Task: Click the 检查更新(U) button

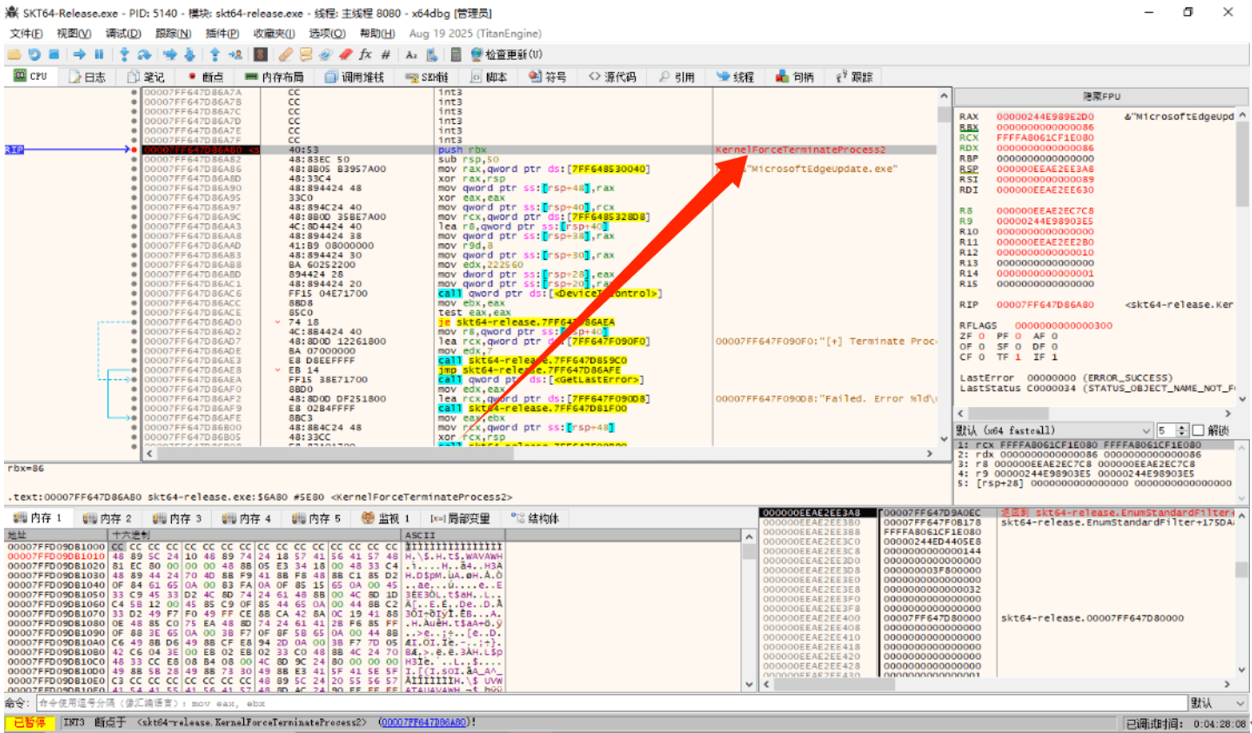Action: [506, 54]
